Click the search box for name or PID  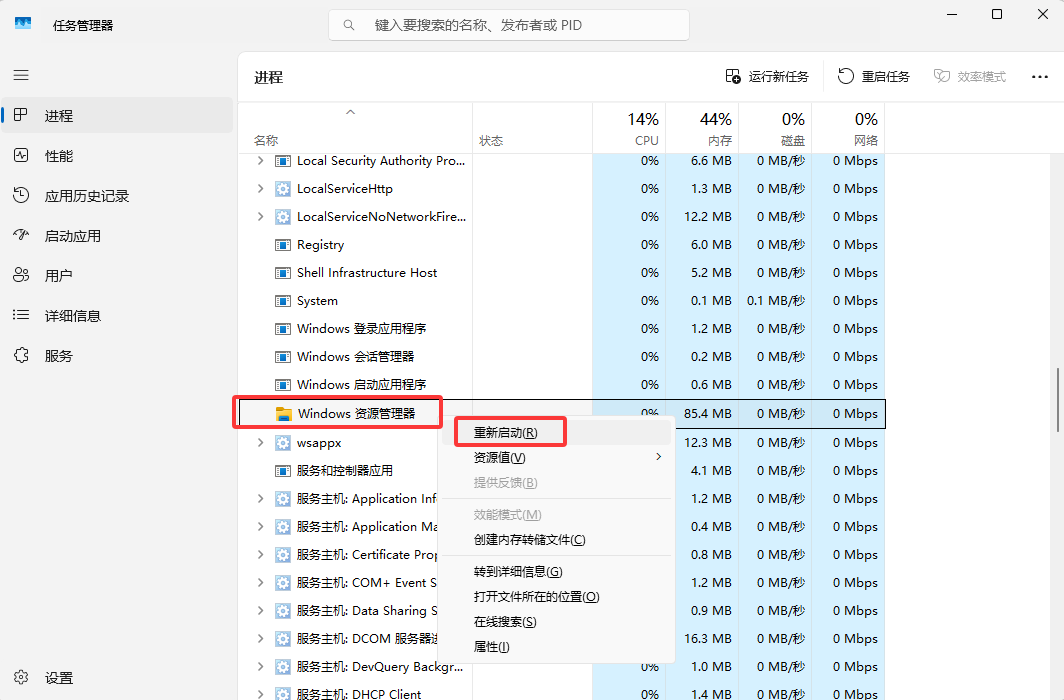tap(509, 25)
